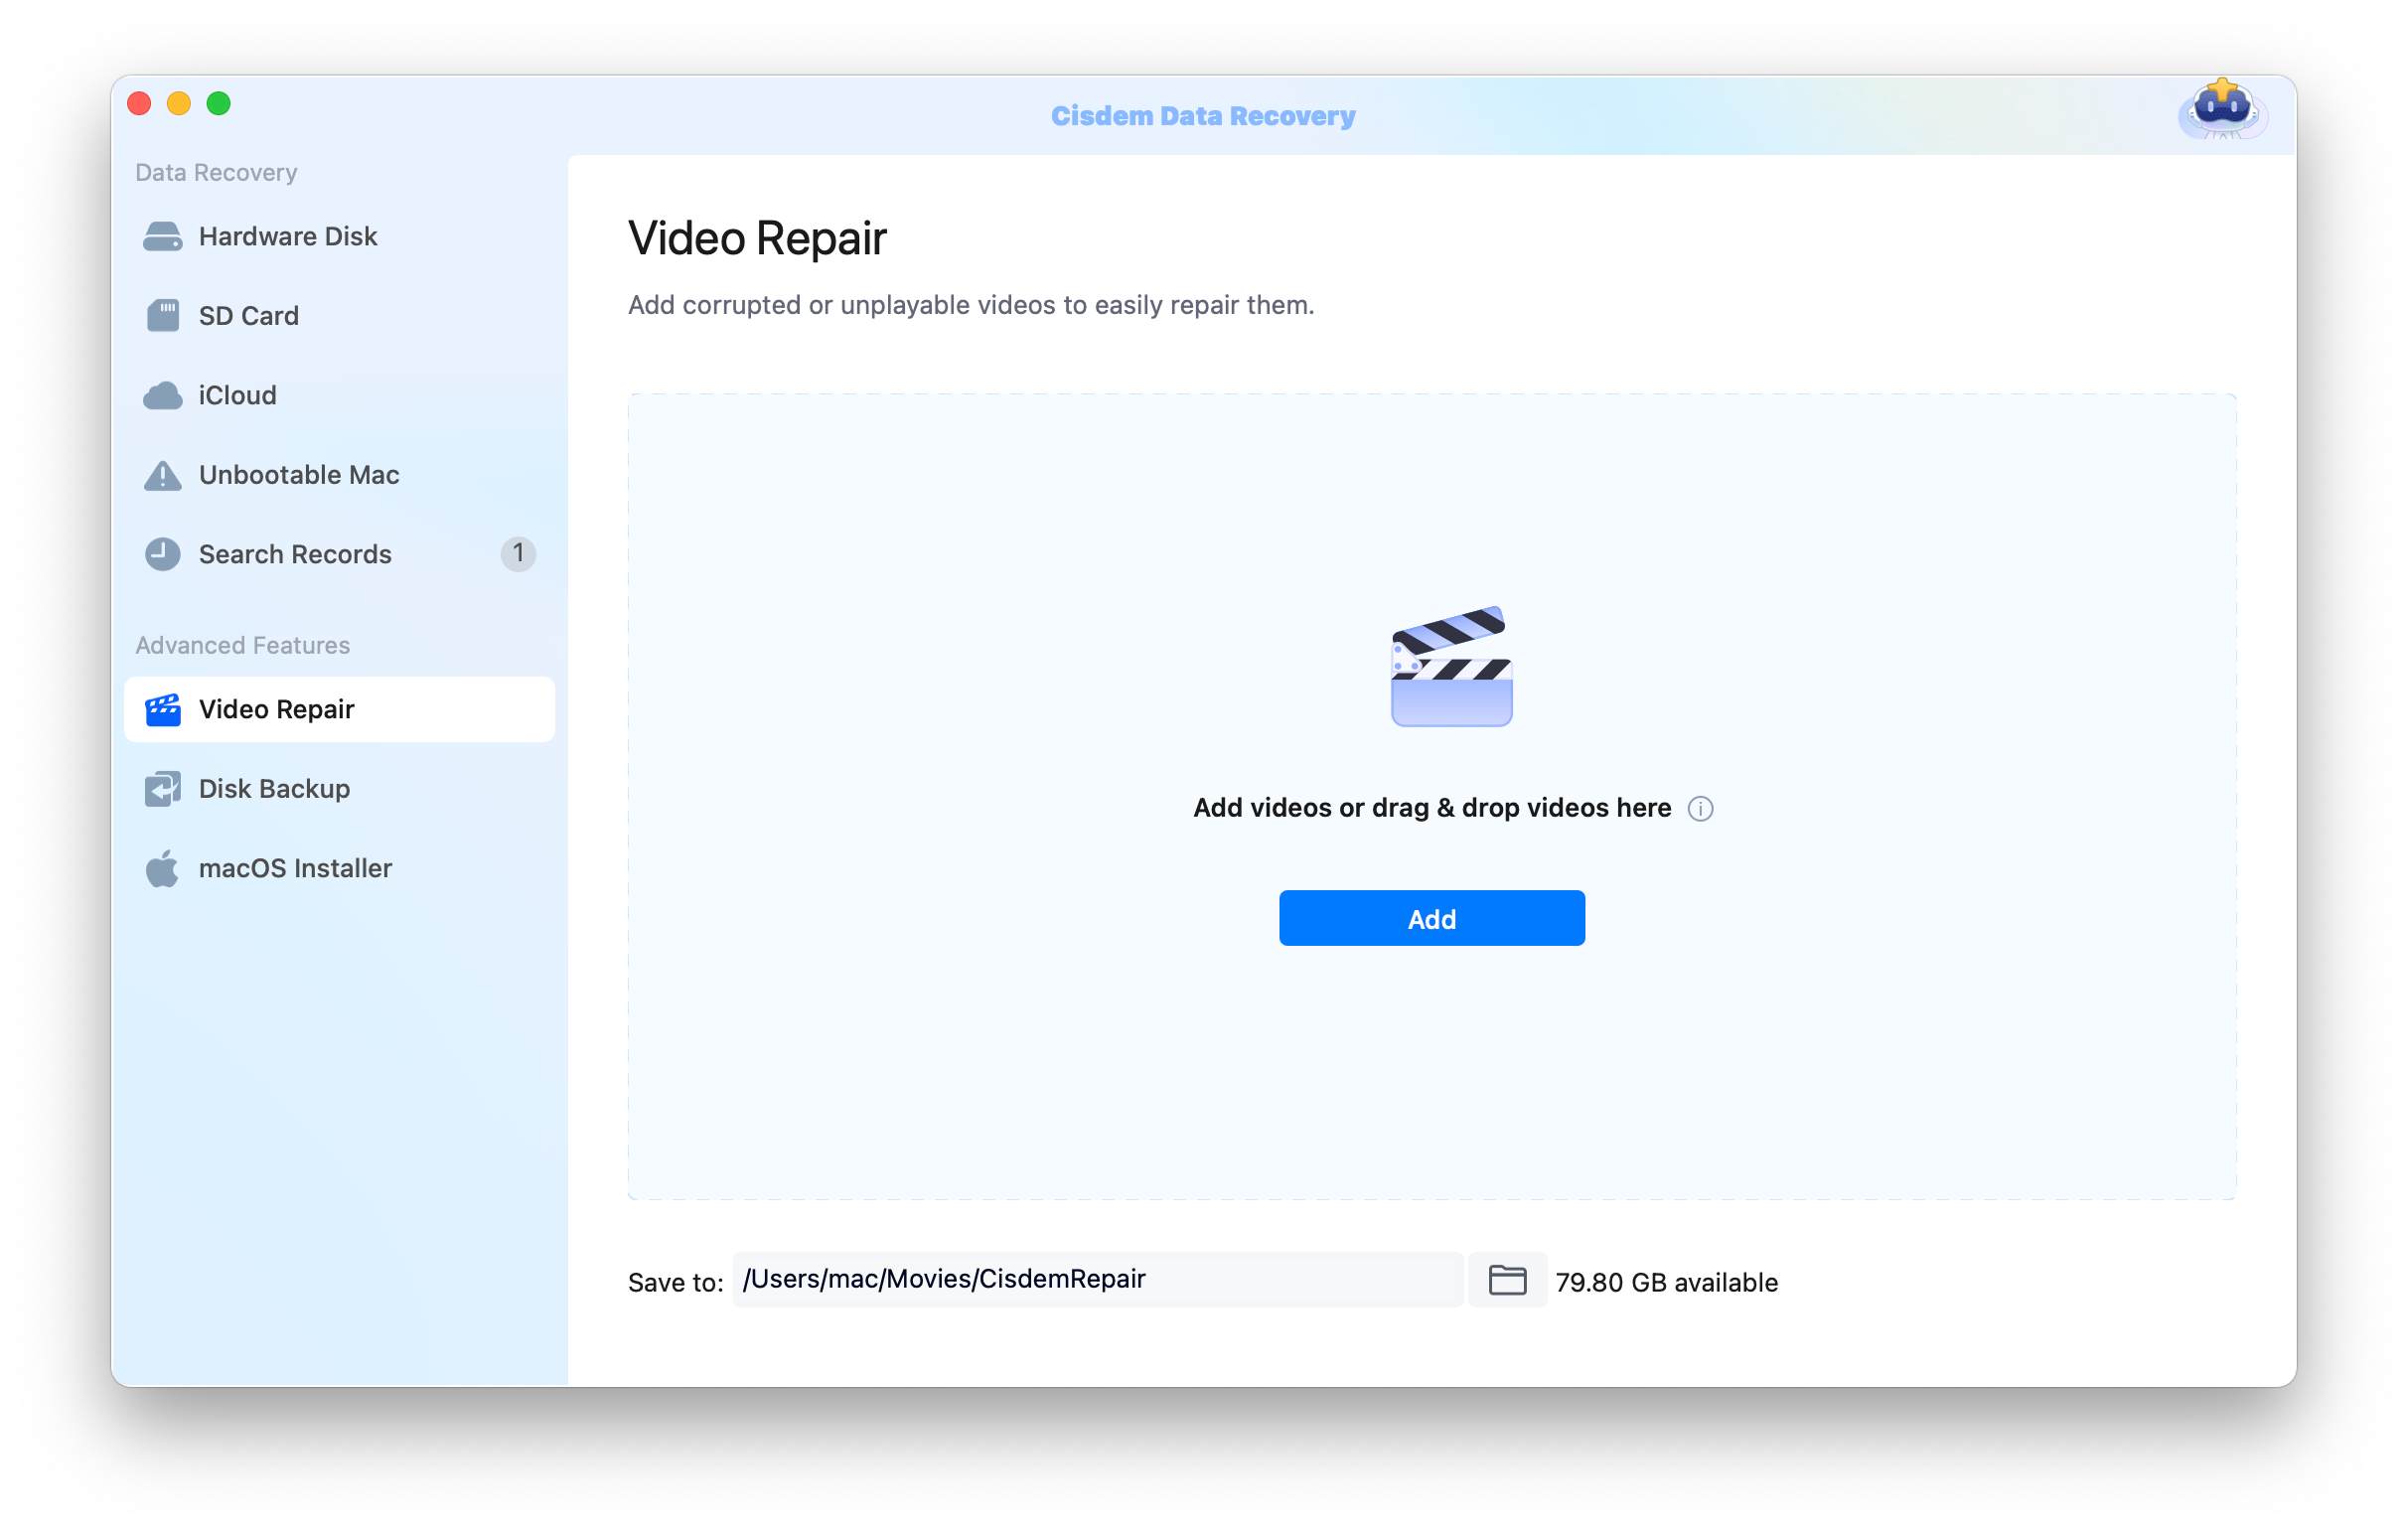This screenshot has height=1534, width=2408.
Task: Click the info icon beside drag-and-drop text
Action: tap(1701, 808)
